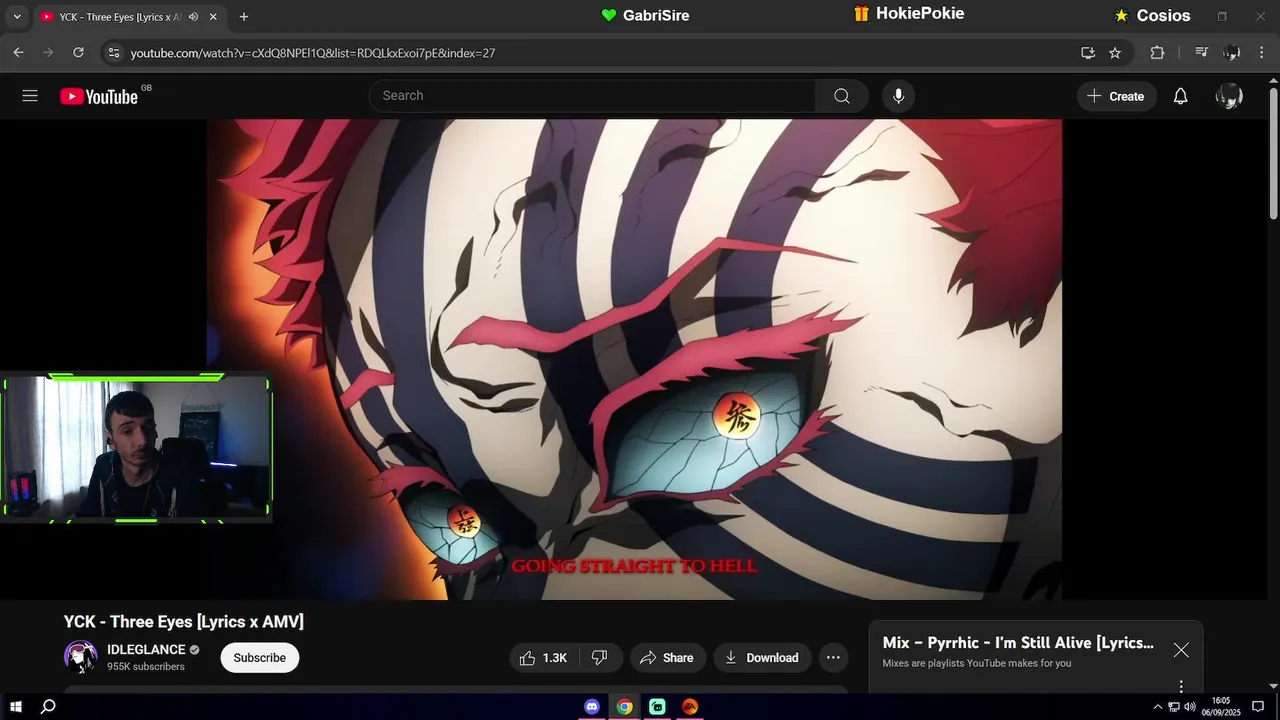The width and height of the screenshot is (1280, 720).
Task: Click the search magnifier button
Action: tap(842, 96)
